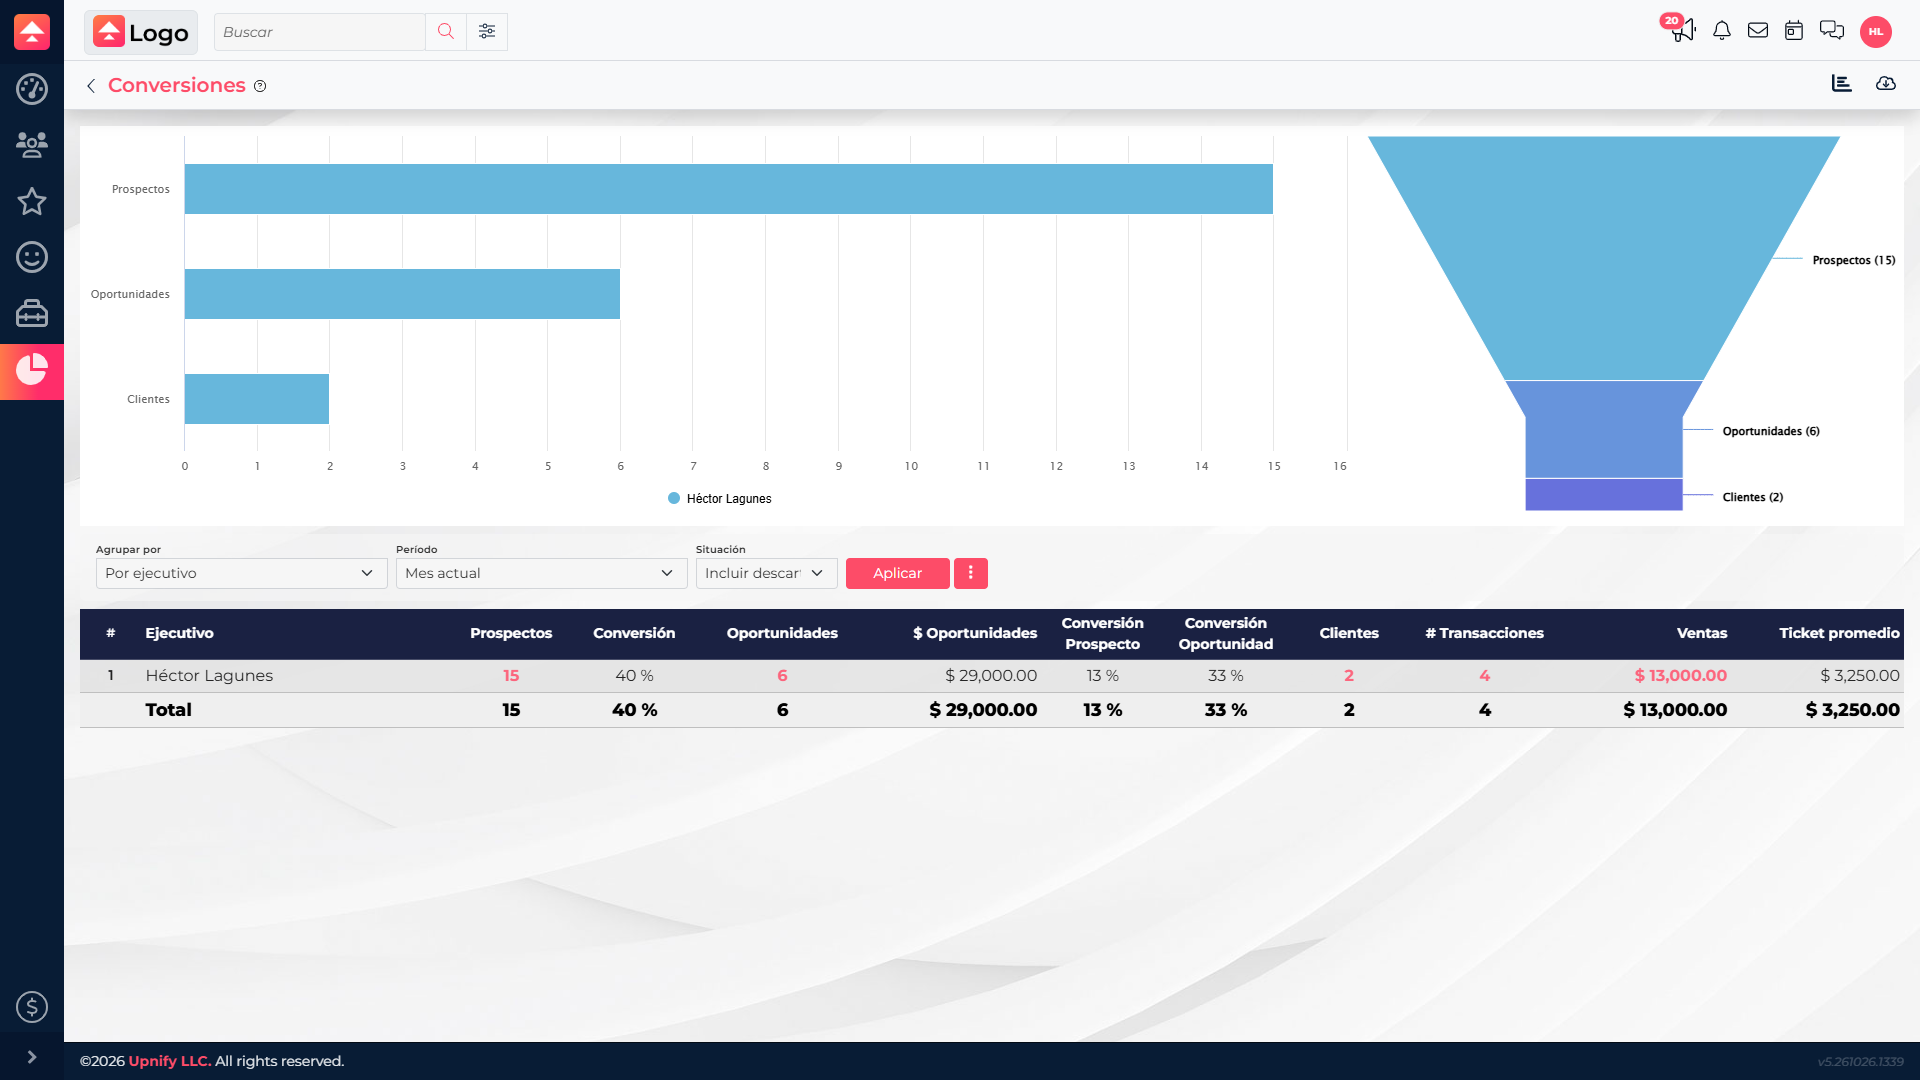The image size is (1920, 1080).
Task: Open the Agrupar por dropdown
Action: 241,573
